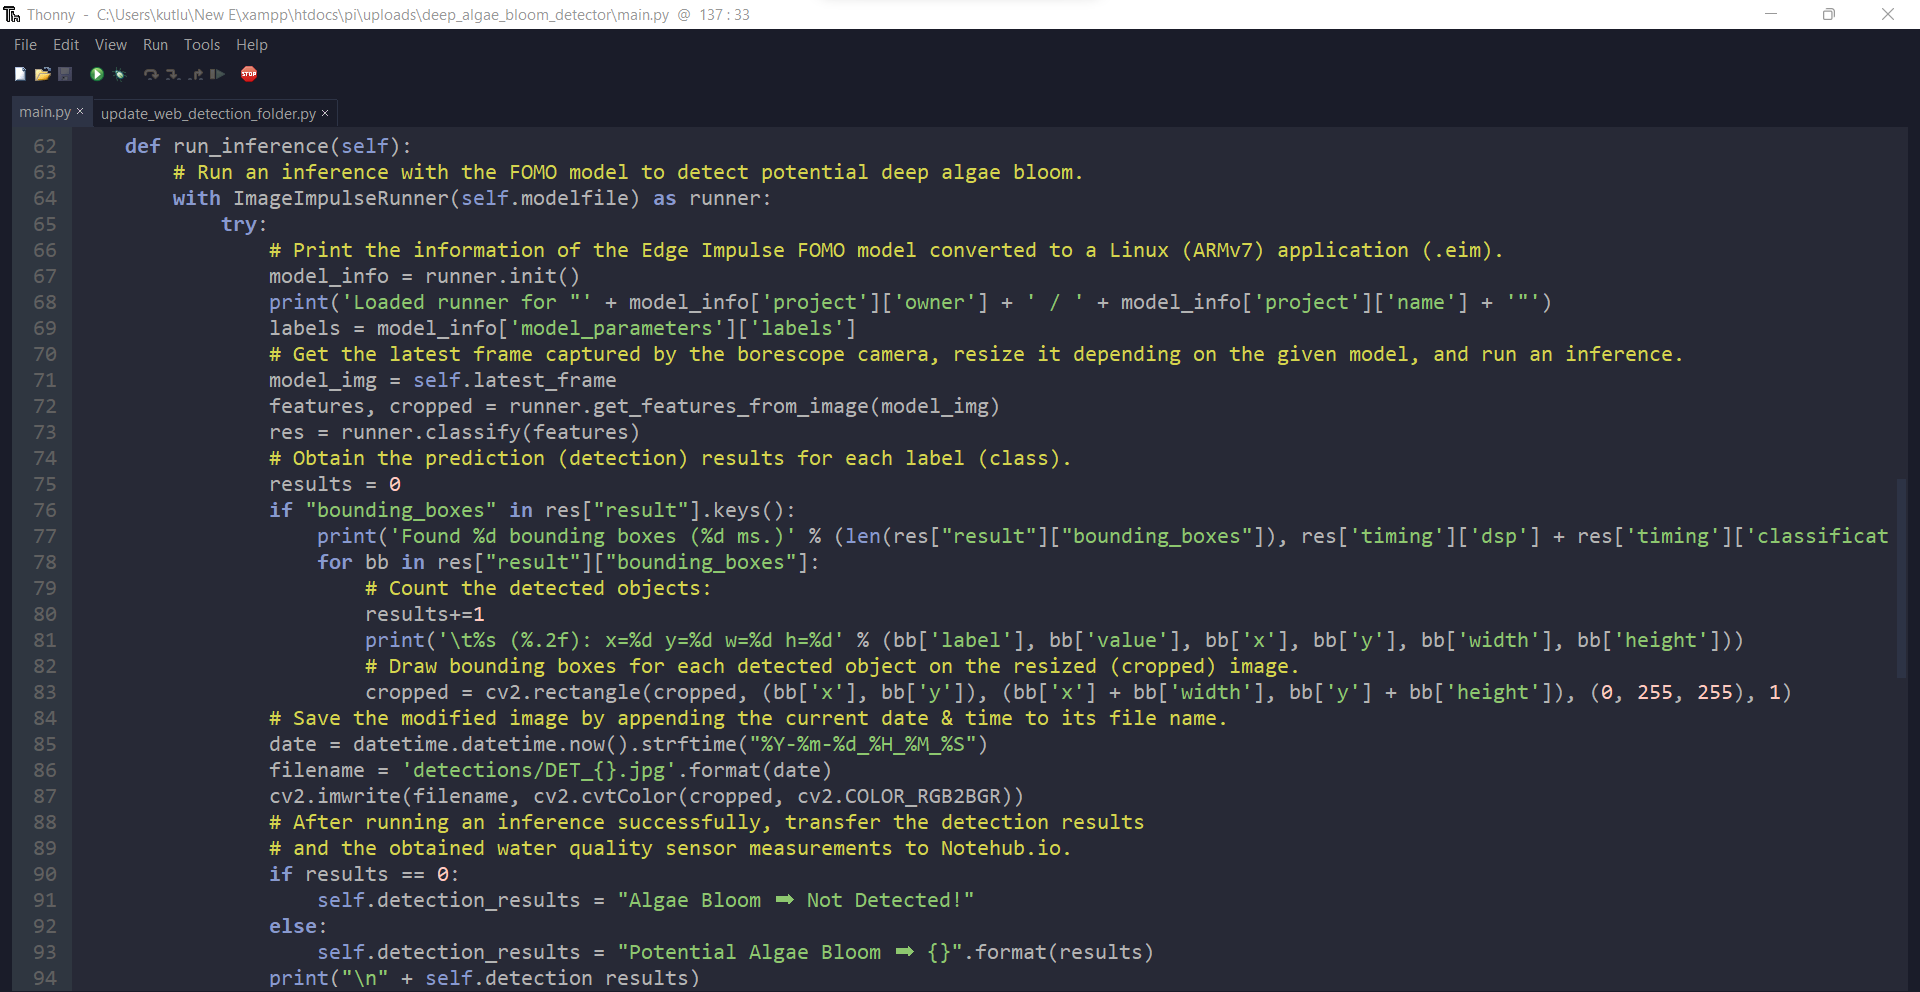
Task: Create a new file in Thonny
Action: coord(20,74)
